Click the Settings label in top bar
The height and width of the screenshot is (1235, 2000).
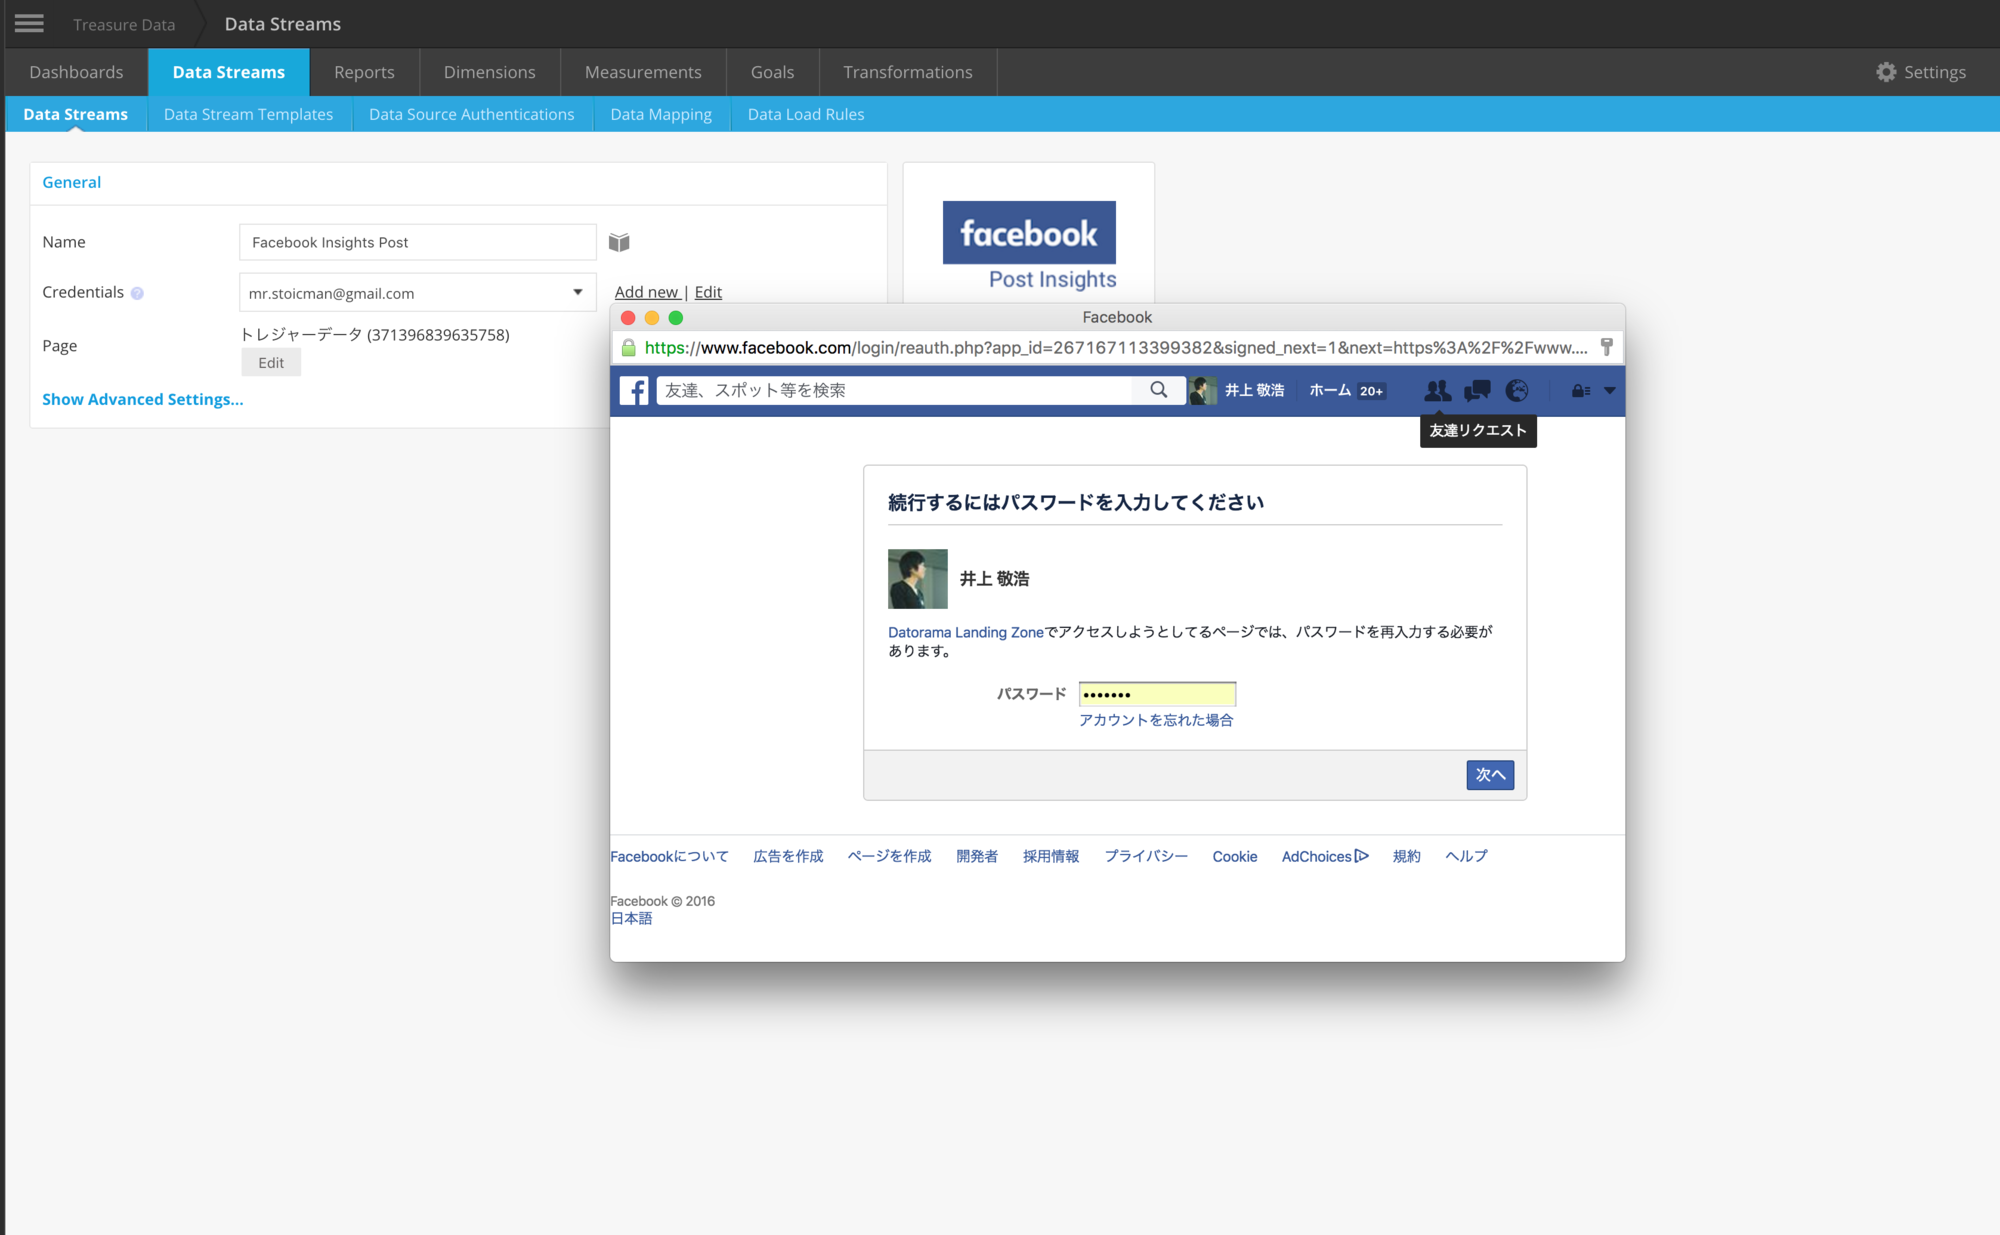coord(1935,72)
